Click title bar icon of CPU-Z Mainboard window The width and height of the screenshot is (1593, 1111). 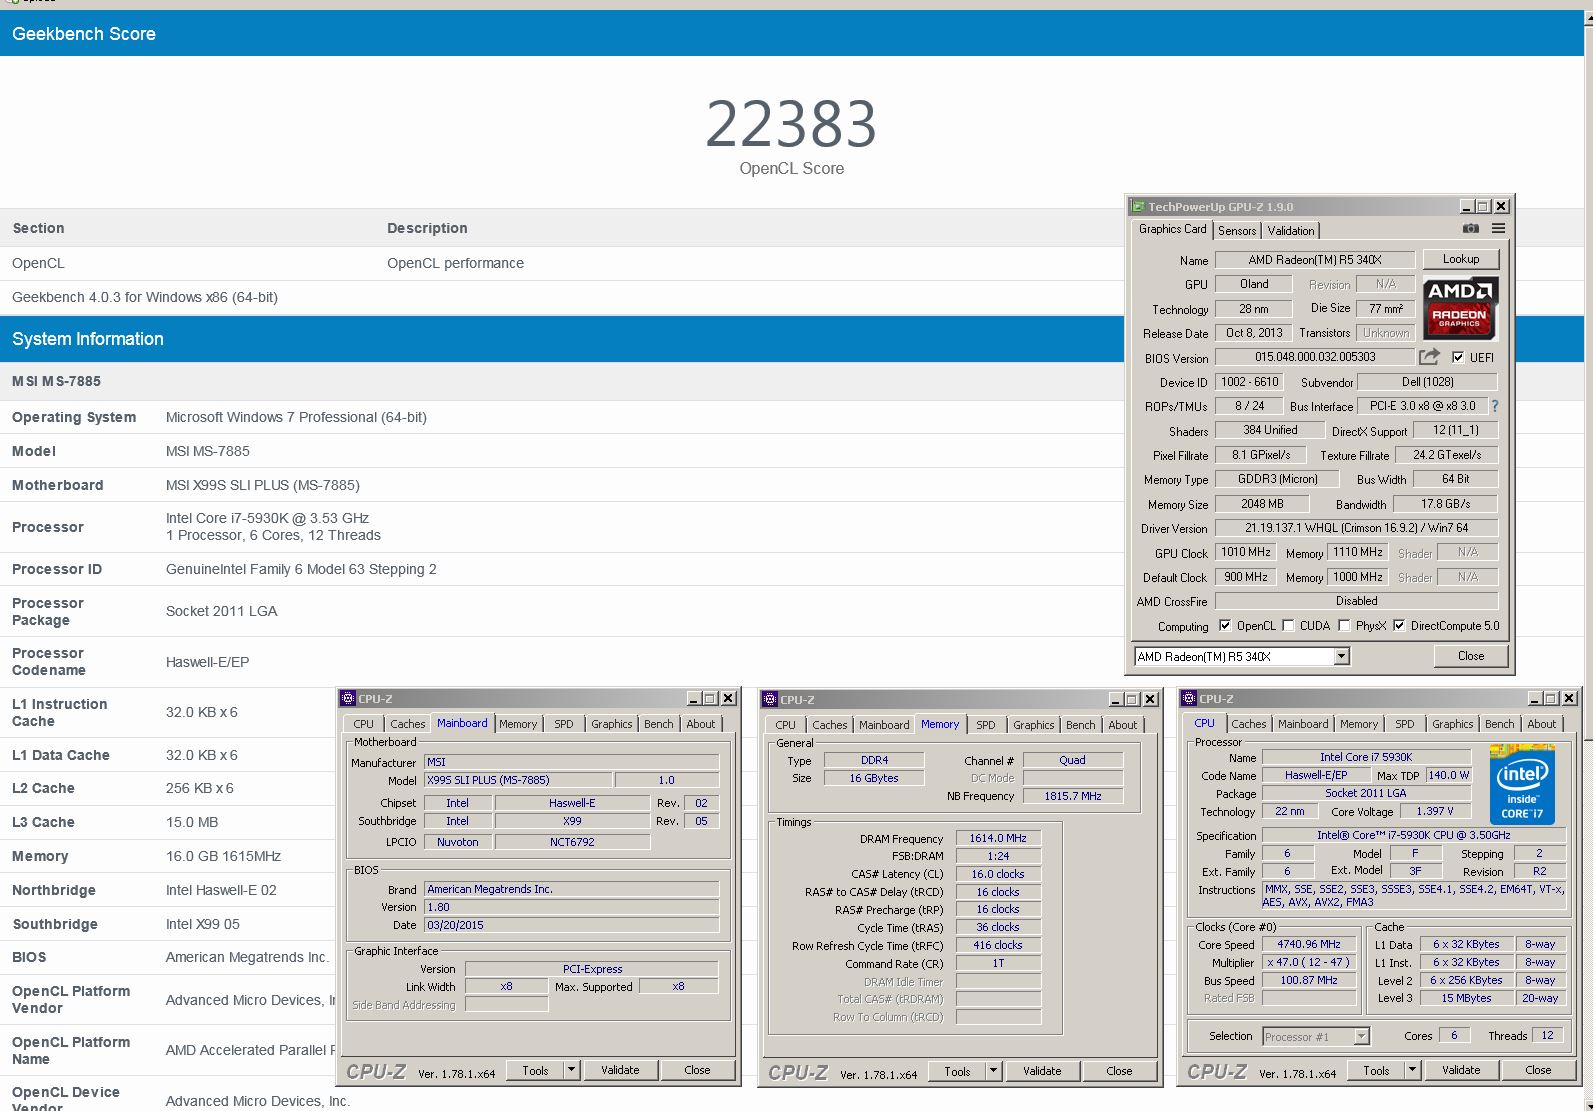pos(348,699)
